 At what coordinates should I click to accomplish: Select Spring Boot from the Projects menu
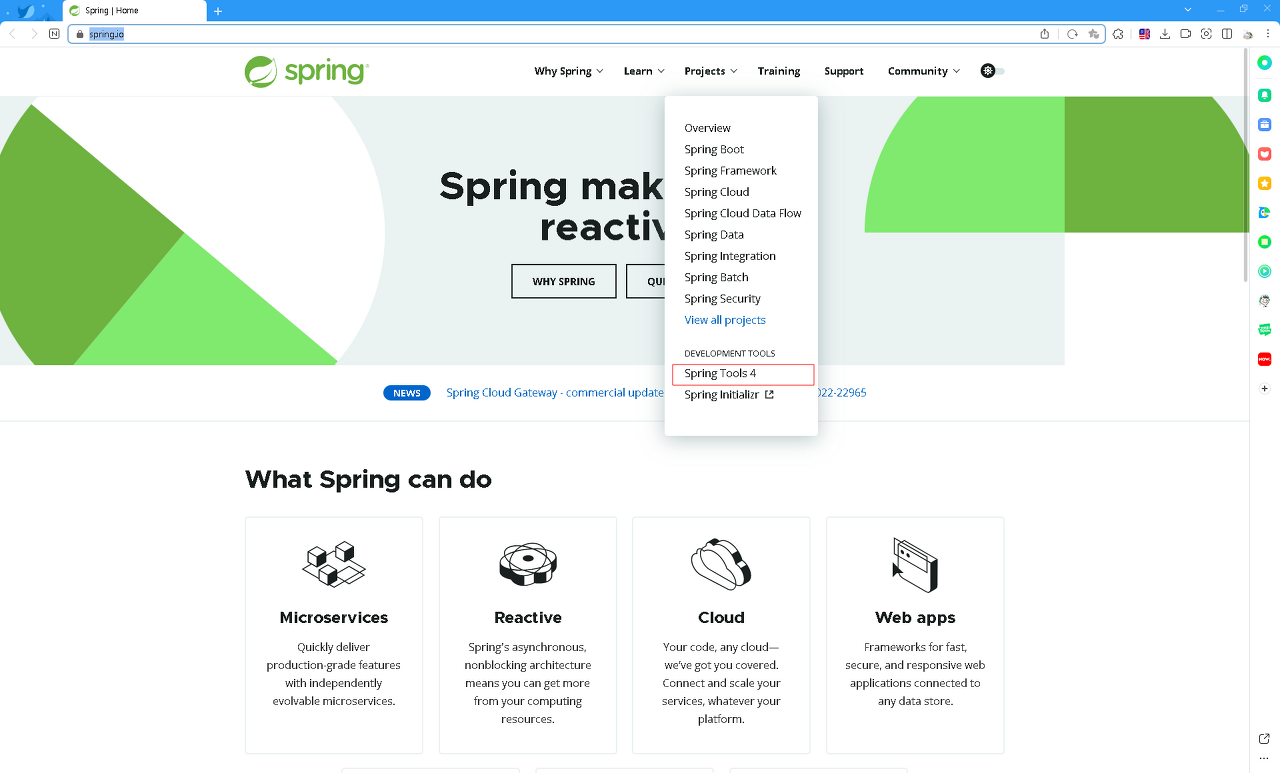coord(714,149)
